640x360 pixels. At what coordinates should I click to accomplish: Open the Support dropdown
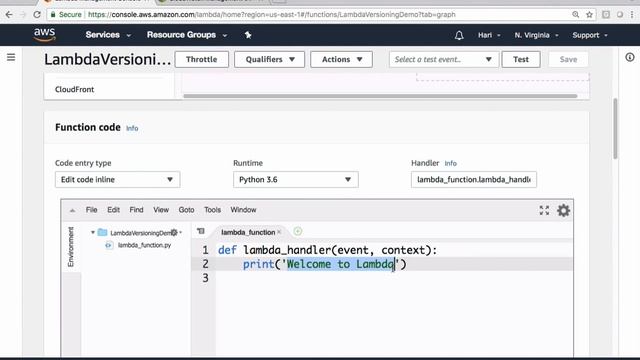click(590, 35)
